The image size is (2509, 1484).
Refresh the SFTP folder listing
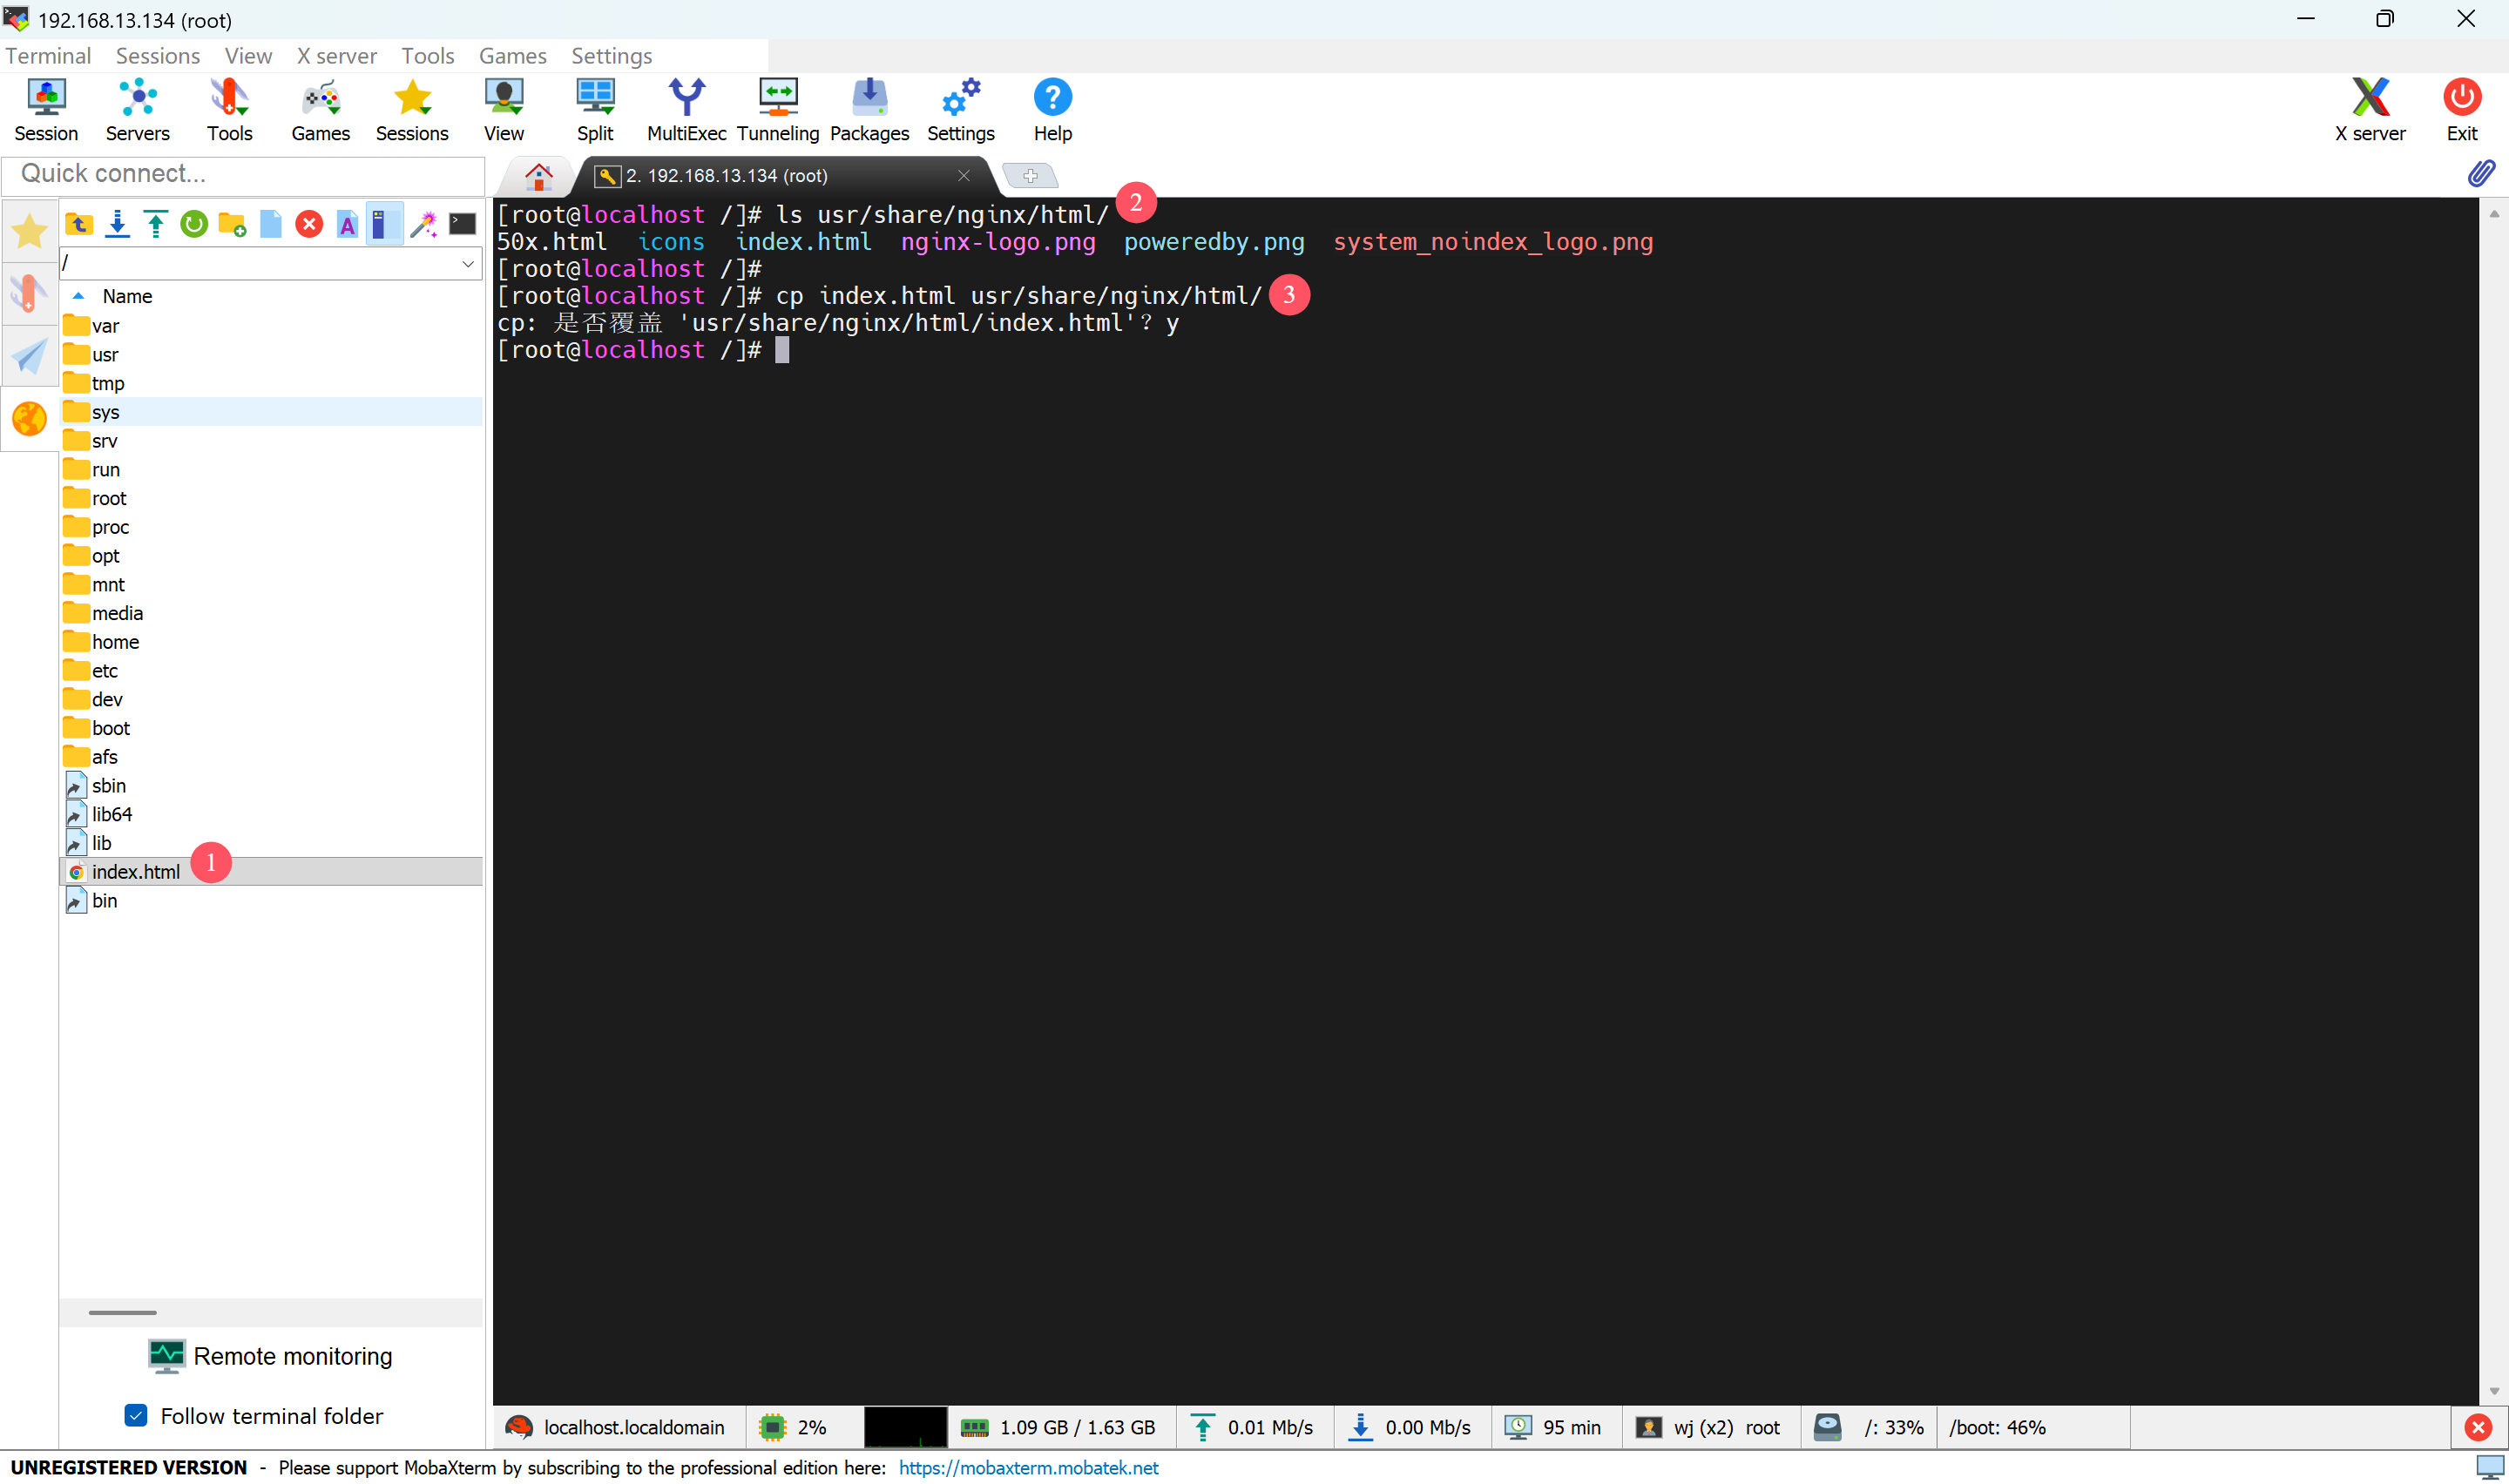[x=194, y=224]
